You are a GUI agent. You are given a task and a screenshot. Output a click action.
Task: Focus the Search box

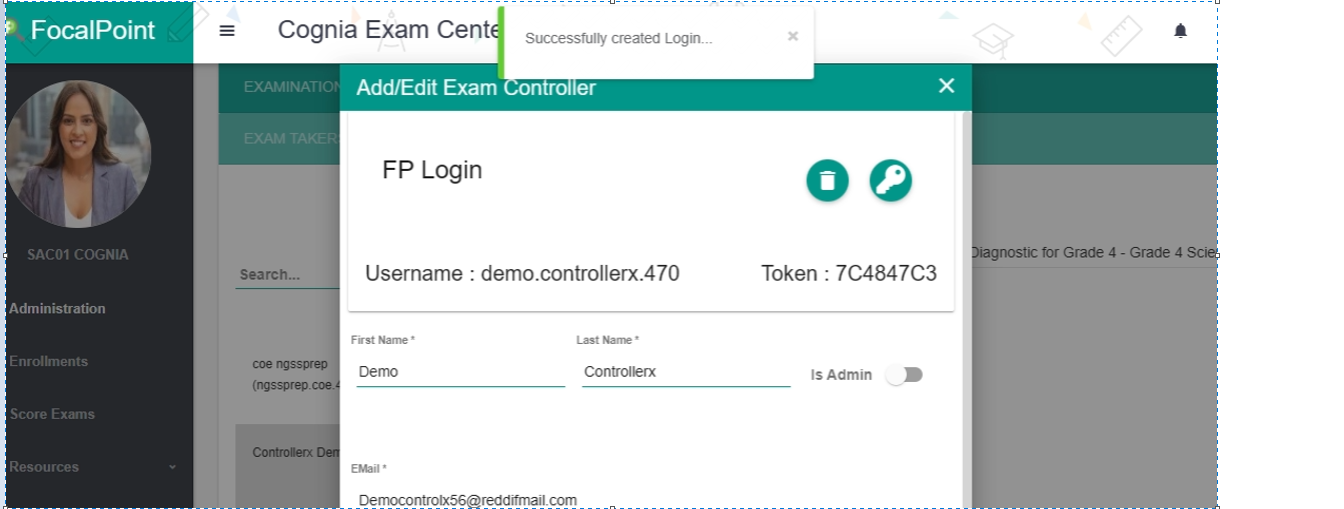pyautogui.click(x=288, y=274)
